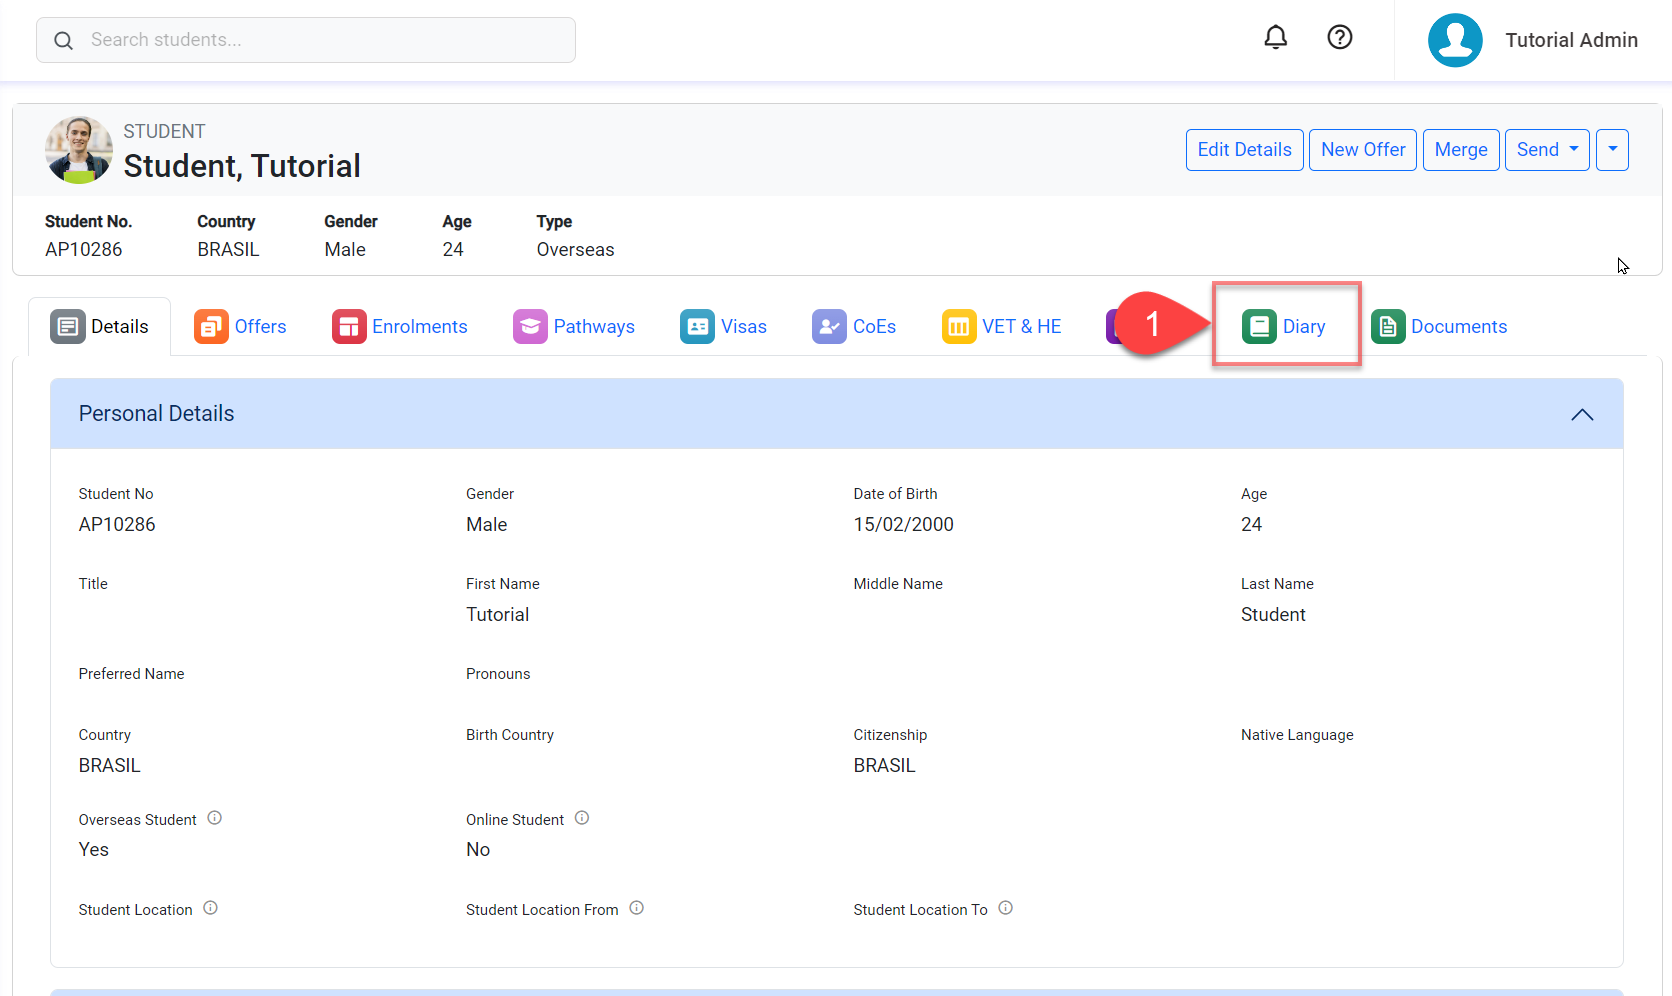Open the help question mark icon

point(1340,38)
